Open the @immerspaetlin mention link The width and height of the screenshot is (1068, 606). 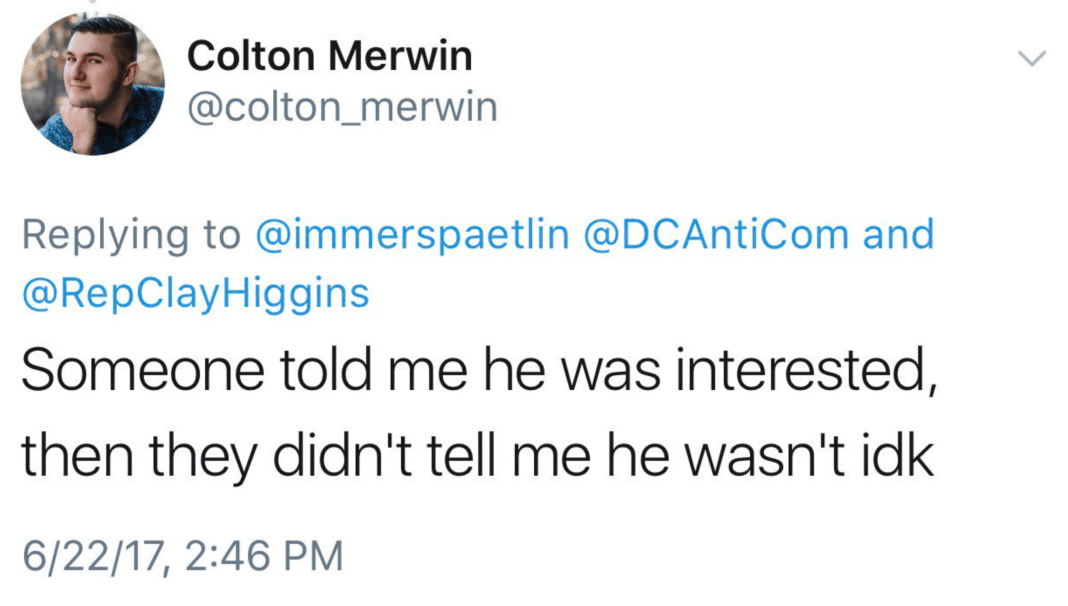point(413,235)
